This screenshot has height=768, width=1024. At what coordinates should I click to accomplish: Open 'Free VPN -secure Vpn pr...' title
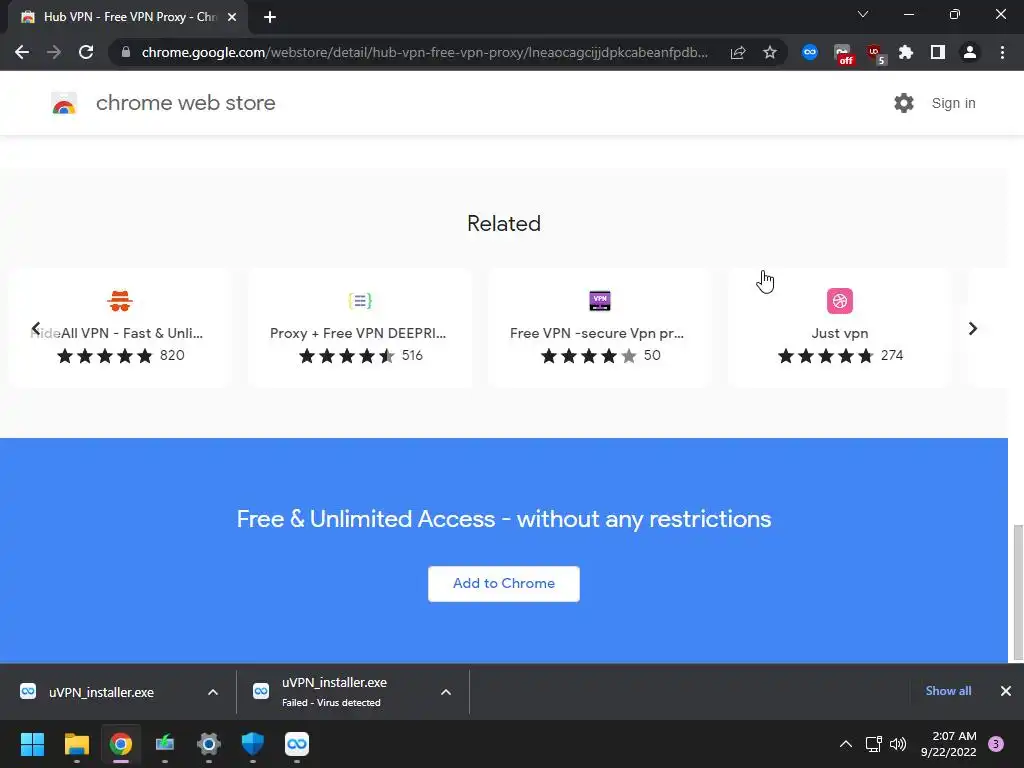pos(597,333)
